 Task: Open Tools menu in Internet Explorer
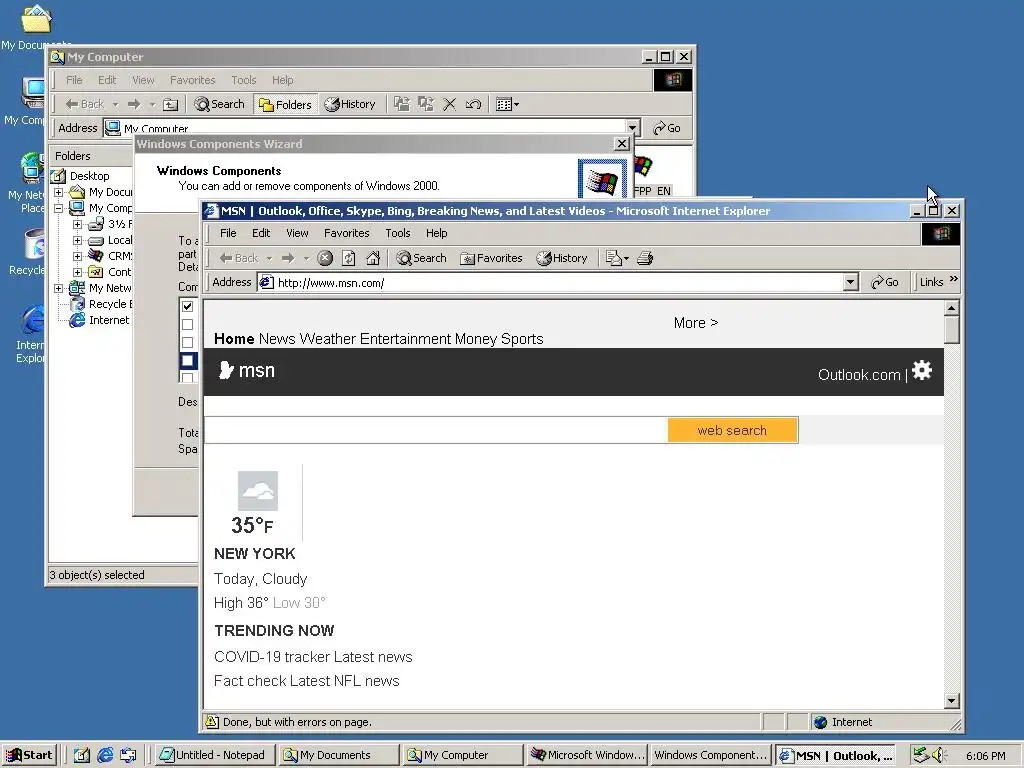tap(398, 233)
